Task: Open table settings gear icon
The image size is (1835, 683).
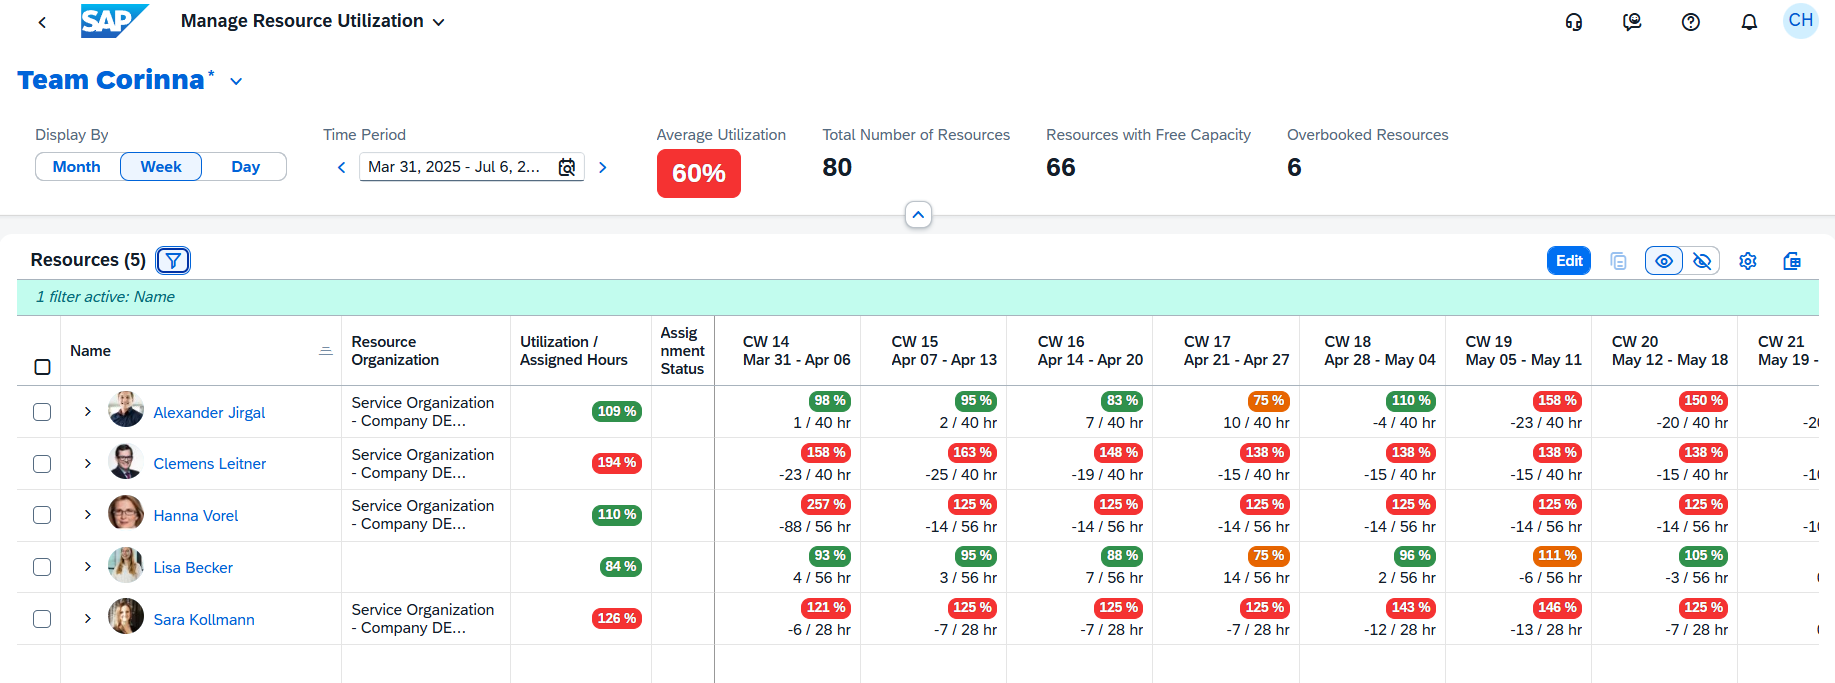Action: [1747, 261]
